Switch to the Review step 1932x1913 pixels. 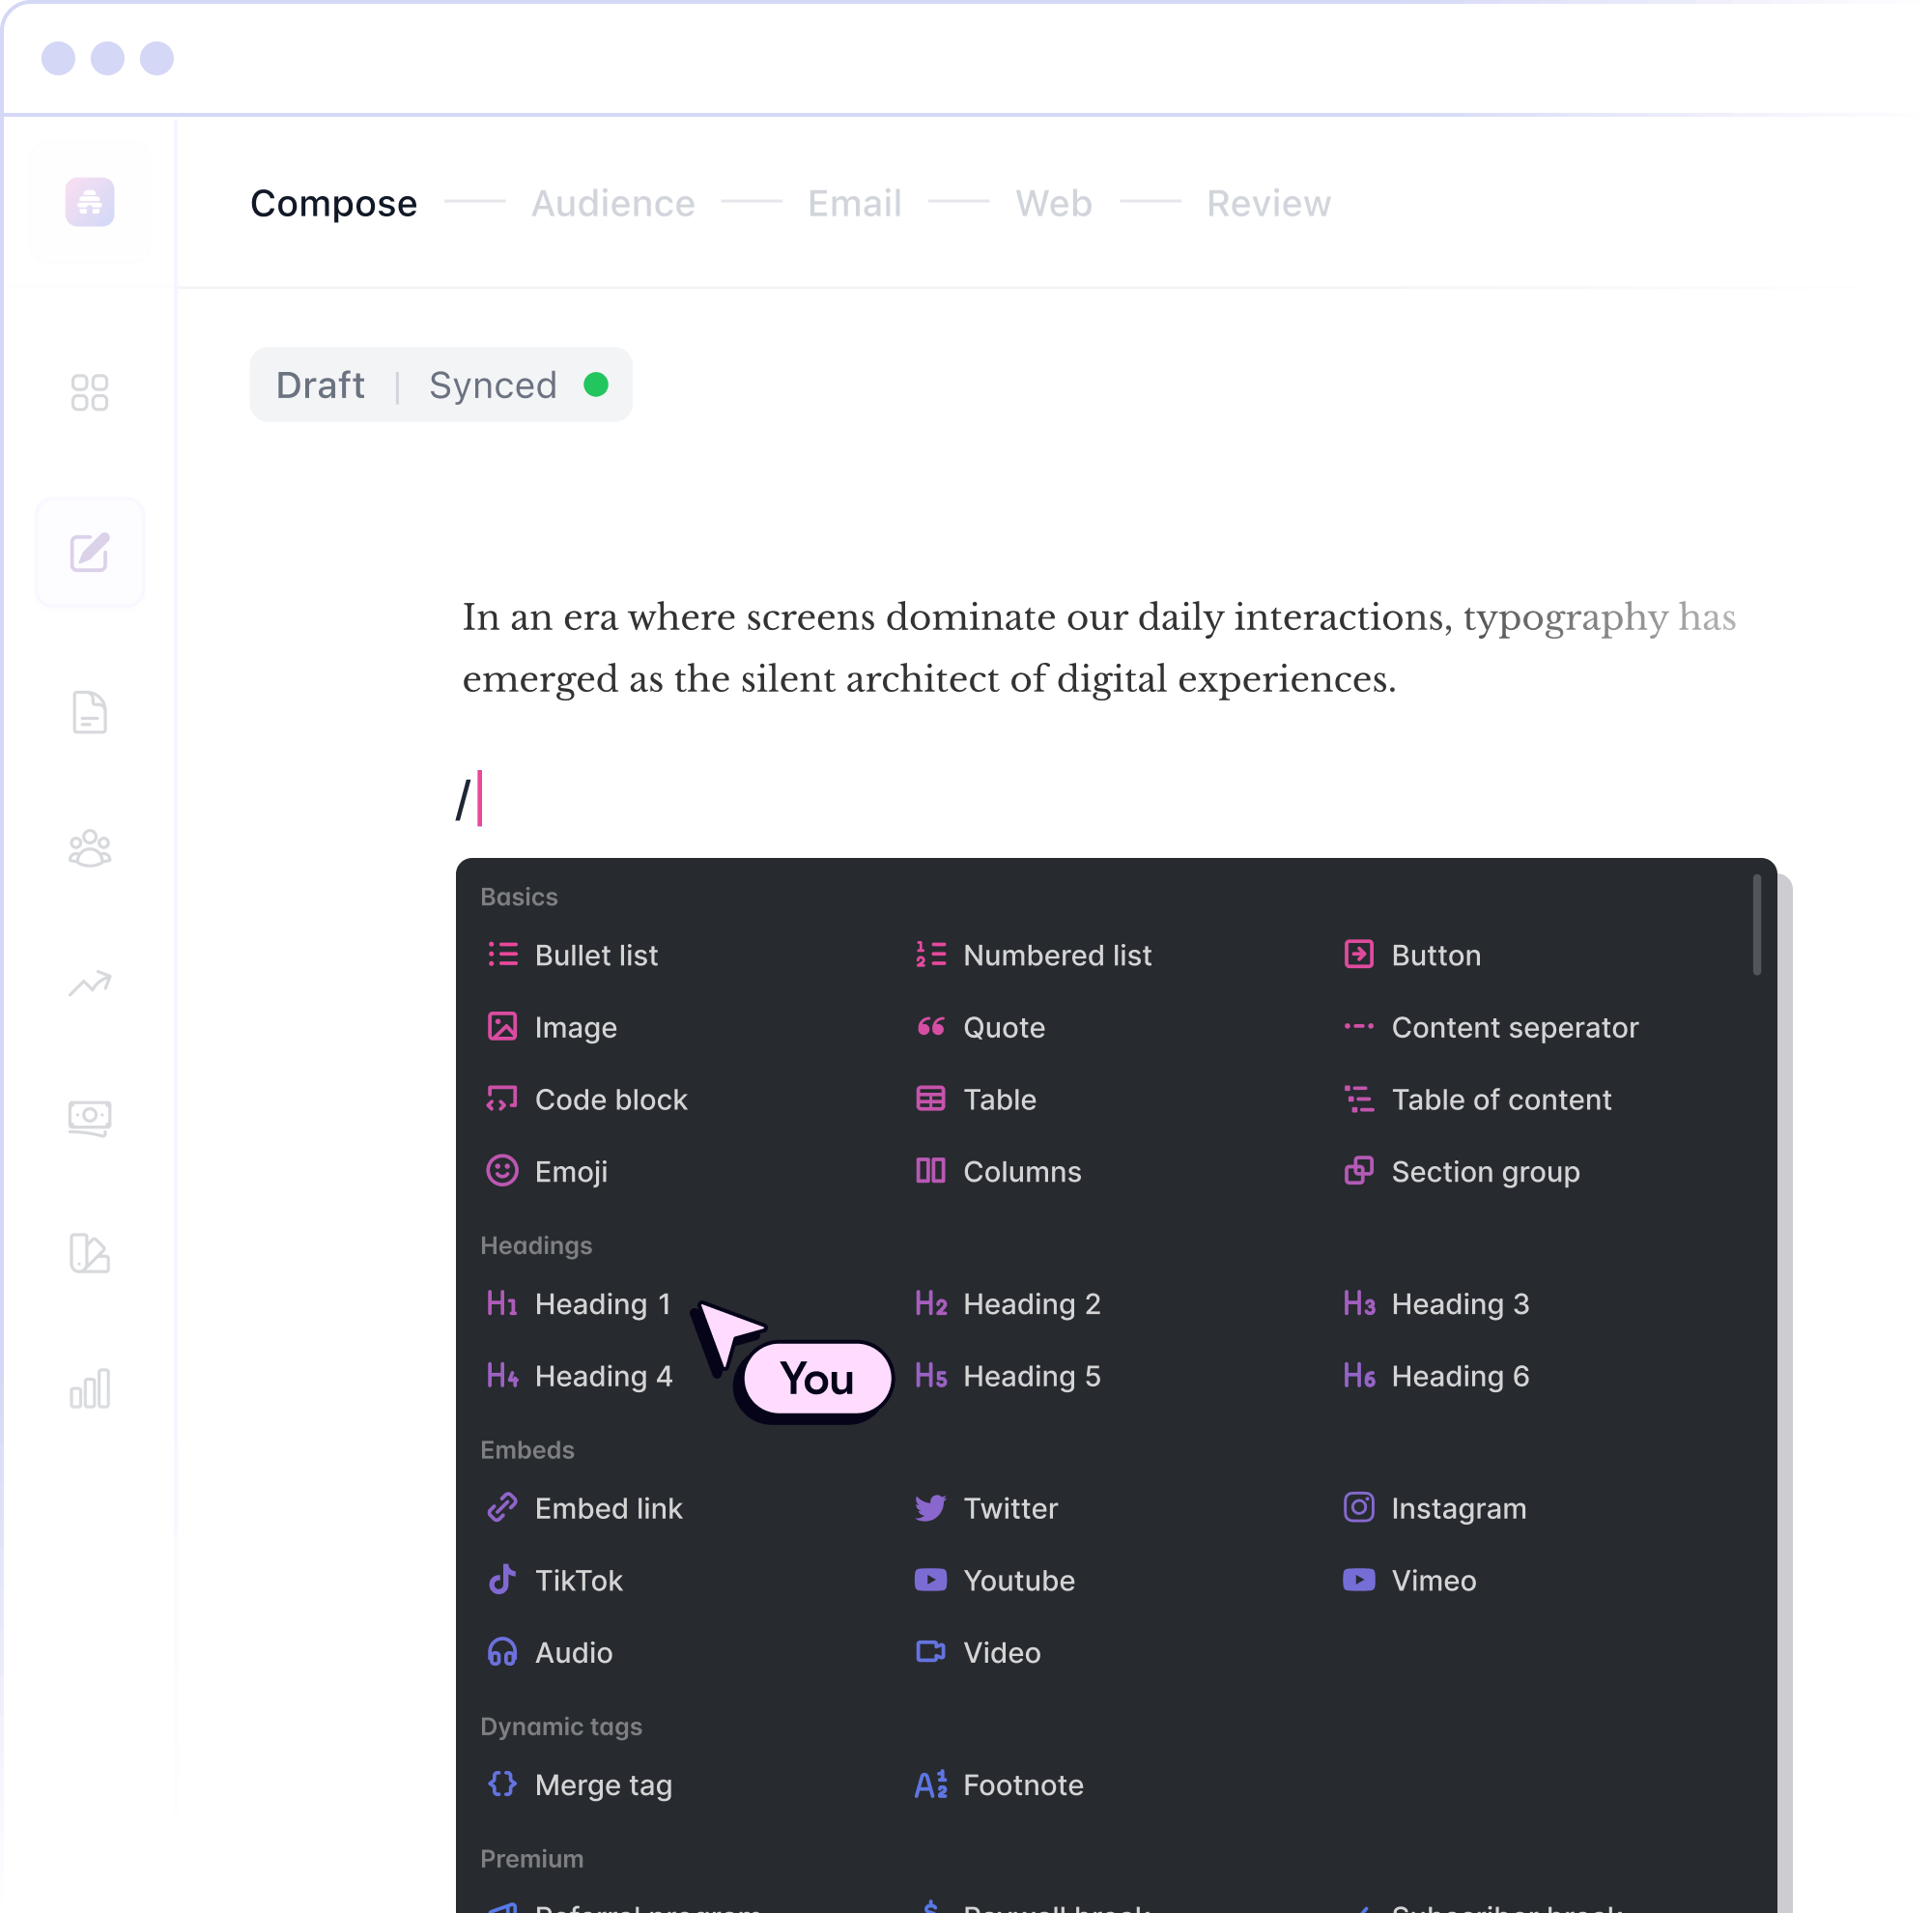click(x=1268, y=203)
